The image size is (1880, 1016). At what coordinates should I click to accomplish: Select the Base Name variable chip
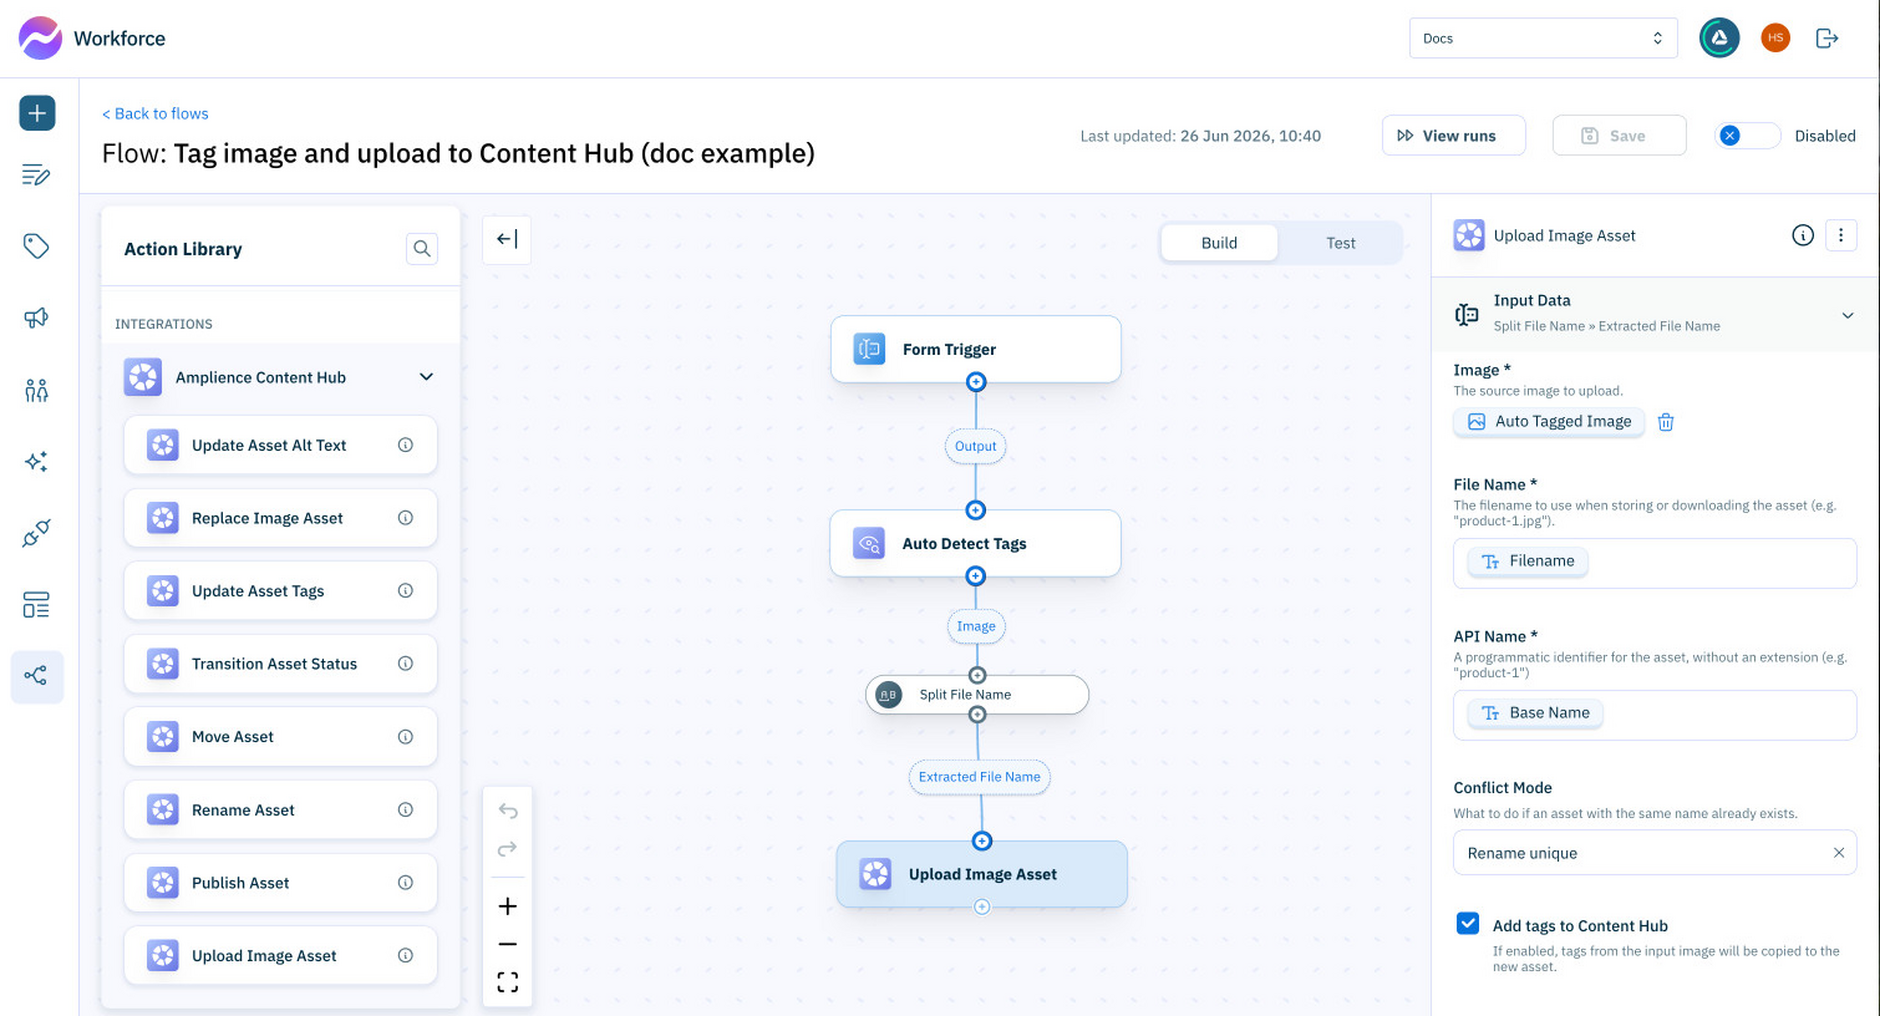1535,713
